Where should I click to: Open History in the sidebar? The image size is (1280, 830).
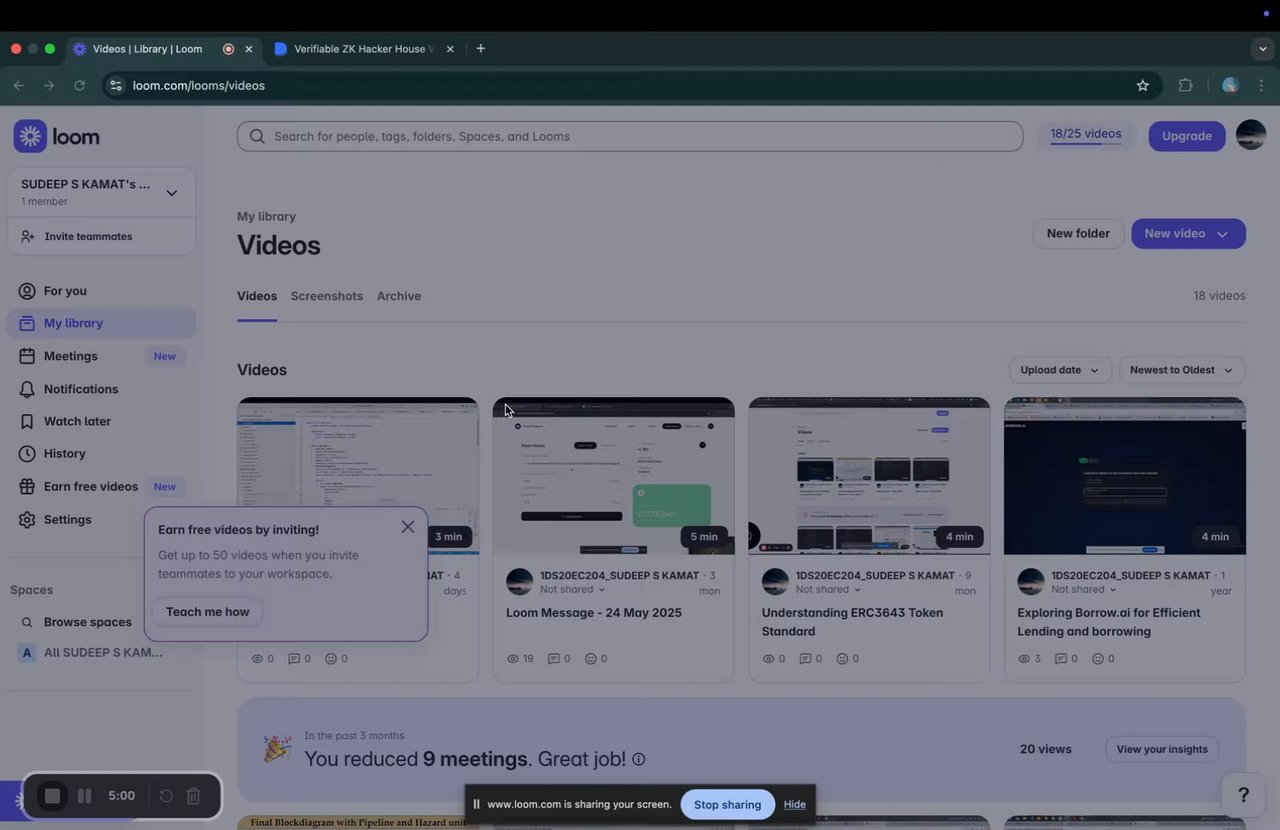(65, 454)
